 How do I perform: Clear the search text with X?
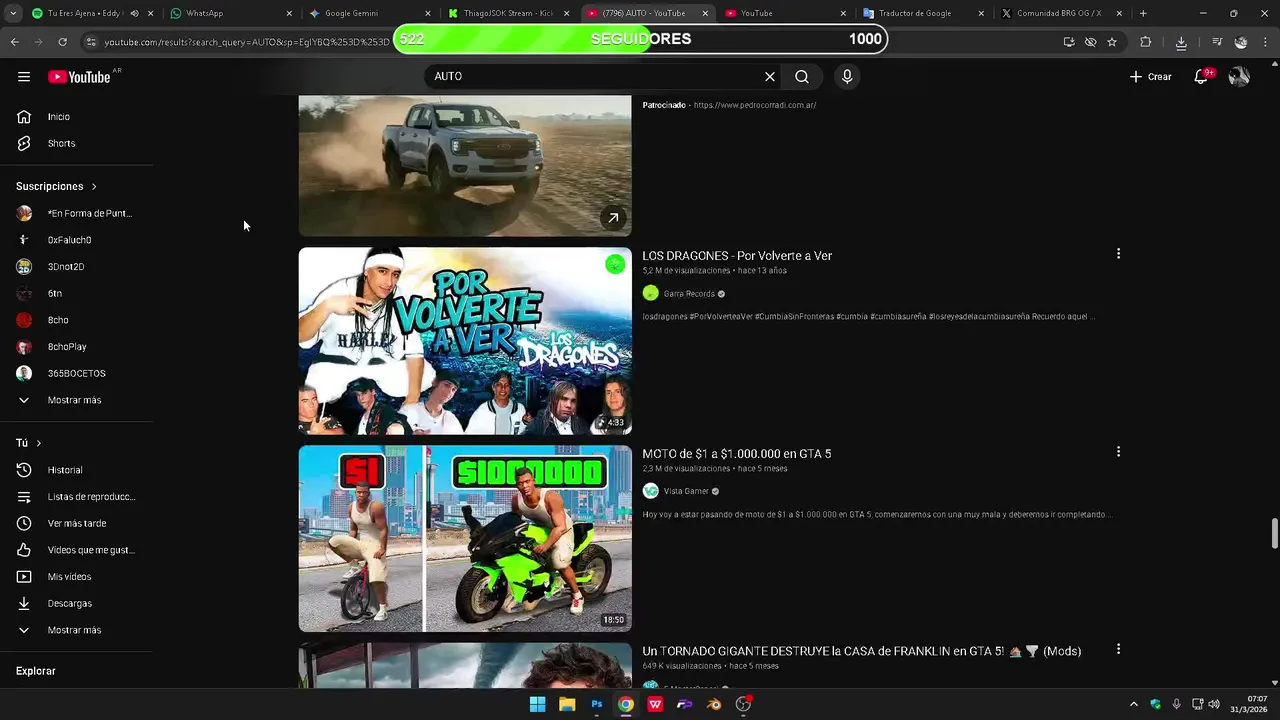click(x=770, y=76)
